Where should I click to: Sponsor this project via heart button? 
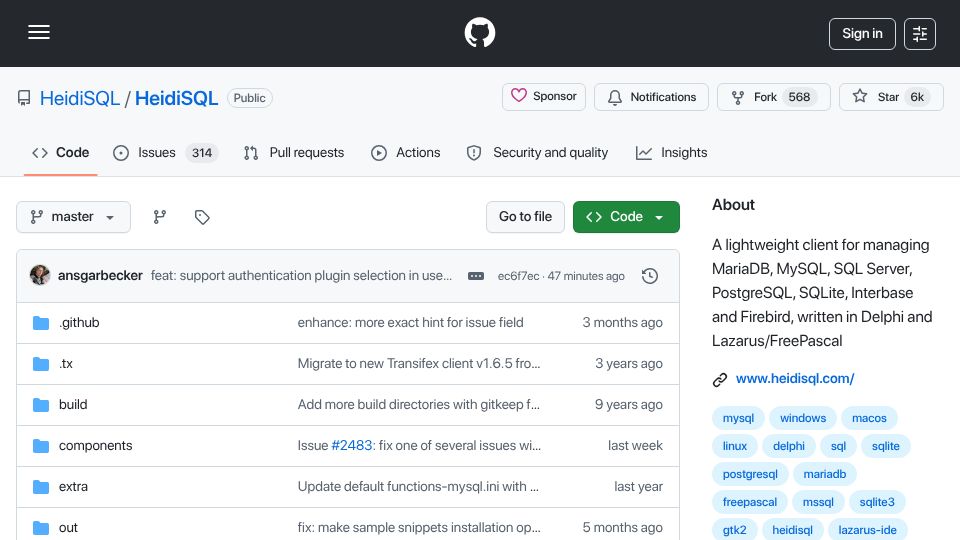tap(544, 97)
